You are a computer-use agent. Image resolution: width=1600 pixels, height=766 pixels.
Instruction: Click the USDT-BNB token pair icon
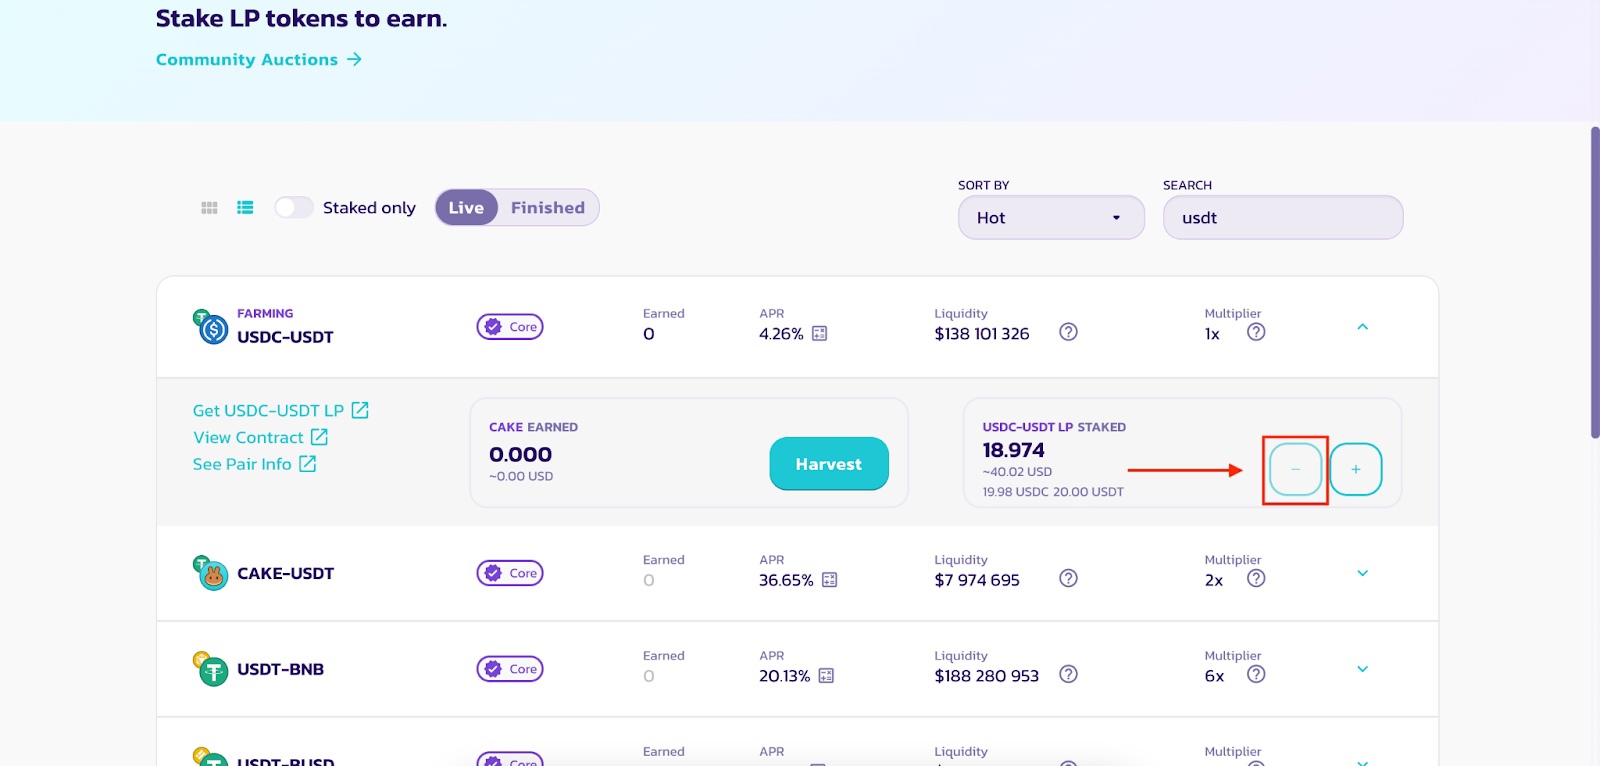pyautogui.click(x=210, y=669)
